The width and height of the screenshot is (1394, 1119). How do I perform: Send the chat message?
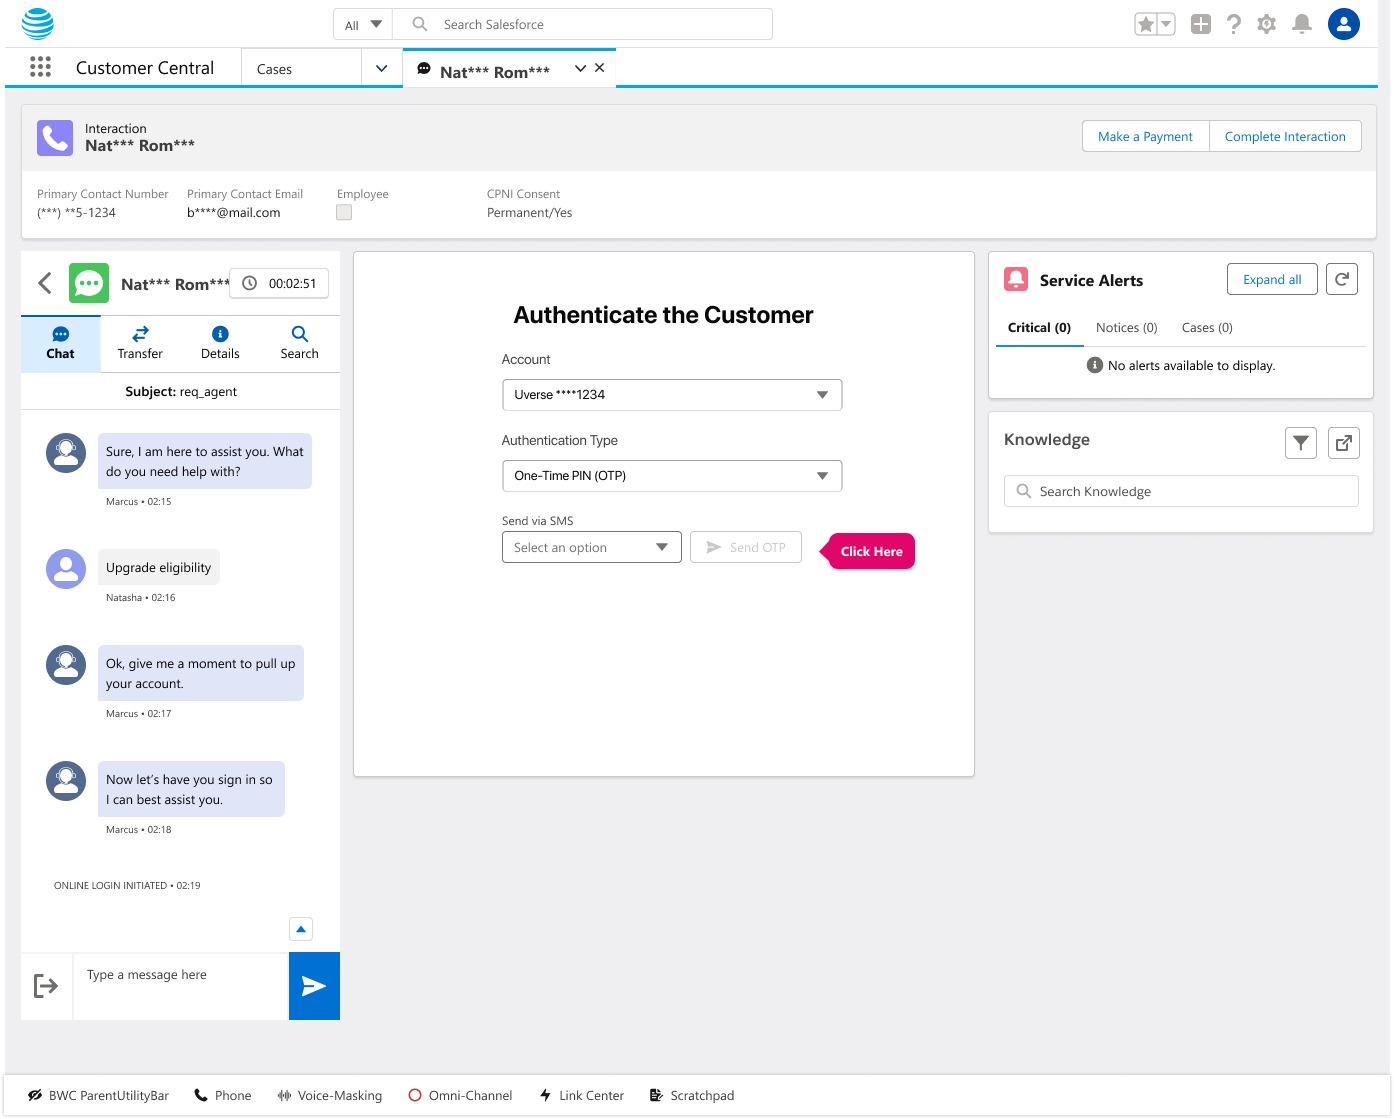click(314, 986)
